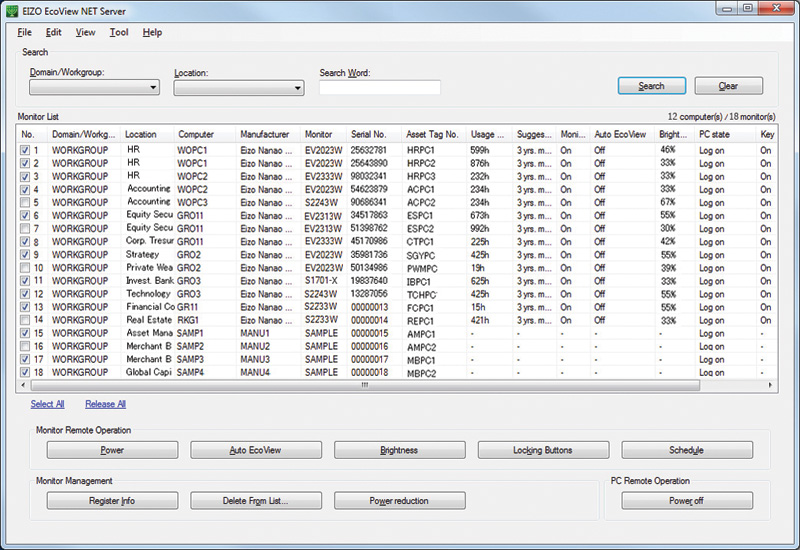This screenshot has width=800, height=550.
Task: Tick the checkbox for row 16 SAMP2
Action: (x=25, y=346)
